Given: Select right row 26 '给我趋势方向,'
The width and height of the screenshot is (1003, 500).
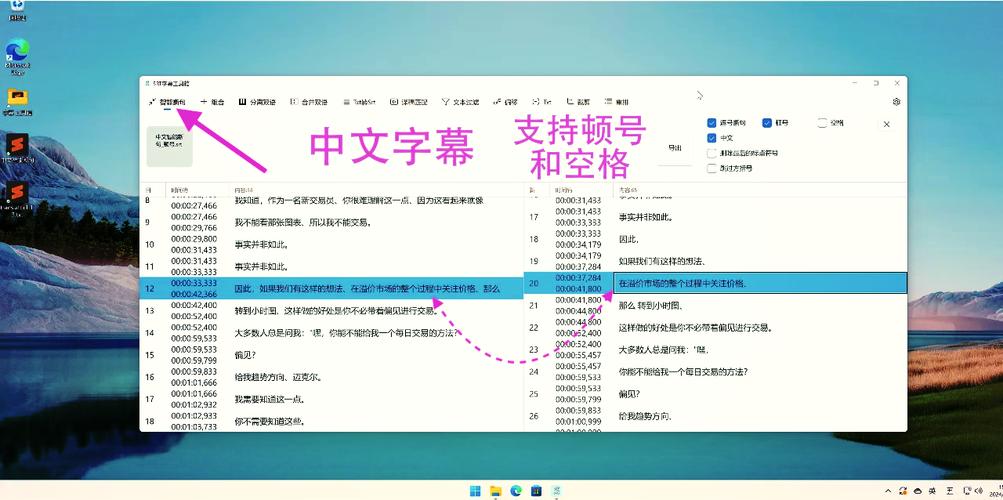Looking at the screenshot, I should (715, 416).
